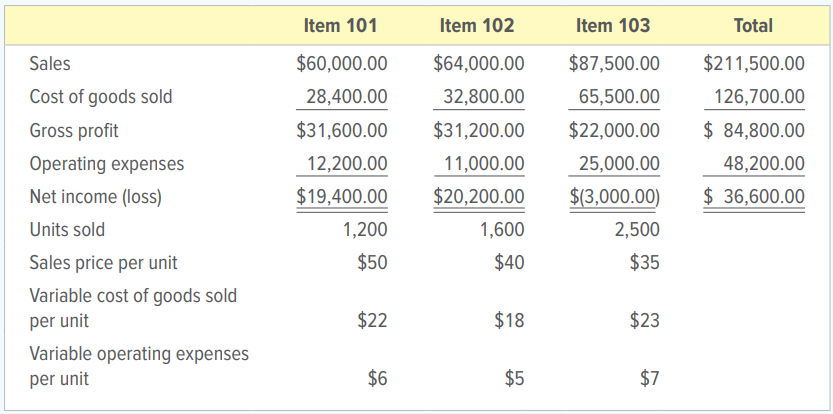This screenshot has width=833, height=414.
Task: Click the Net income (loss) label
Action: click(x=95, y=196)
